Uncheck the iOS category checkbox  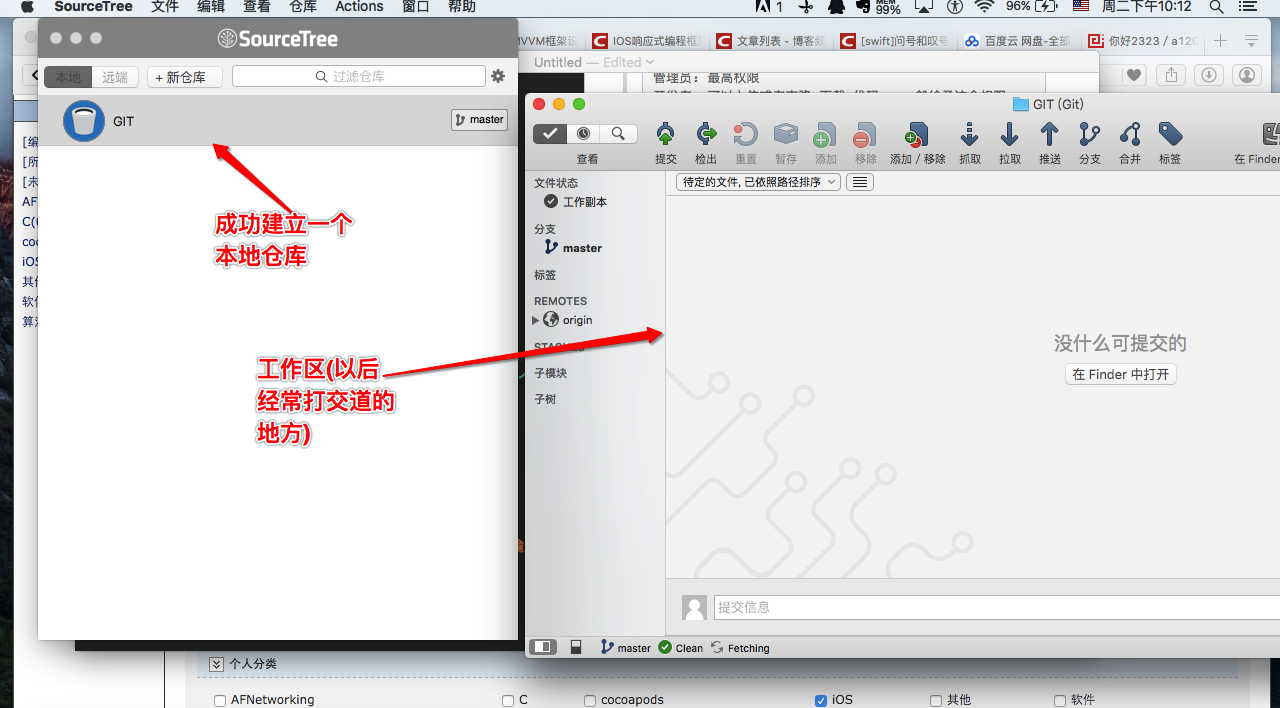pyautogui.click(x=821, y=701)
